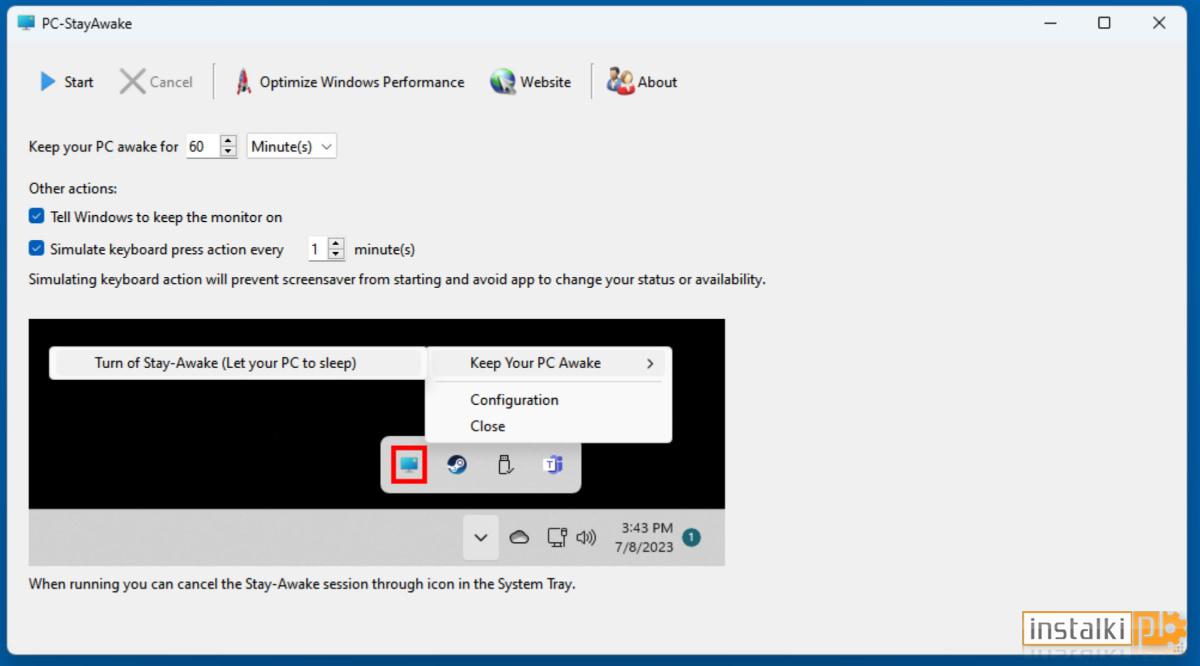Increase the awake duration with up arrow
Viewport: 1200px width, 666px height.
pyautogui.click(x=229, y=141)
